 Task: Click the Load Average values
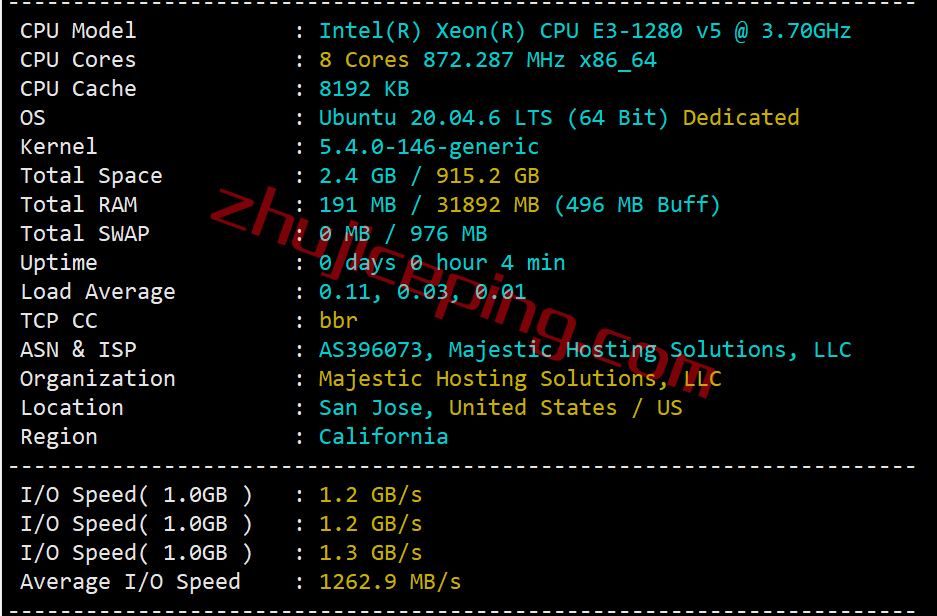(x=422, y=292)
